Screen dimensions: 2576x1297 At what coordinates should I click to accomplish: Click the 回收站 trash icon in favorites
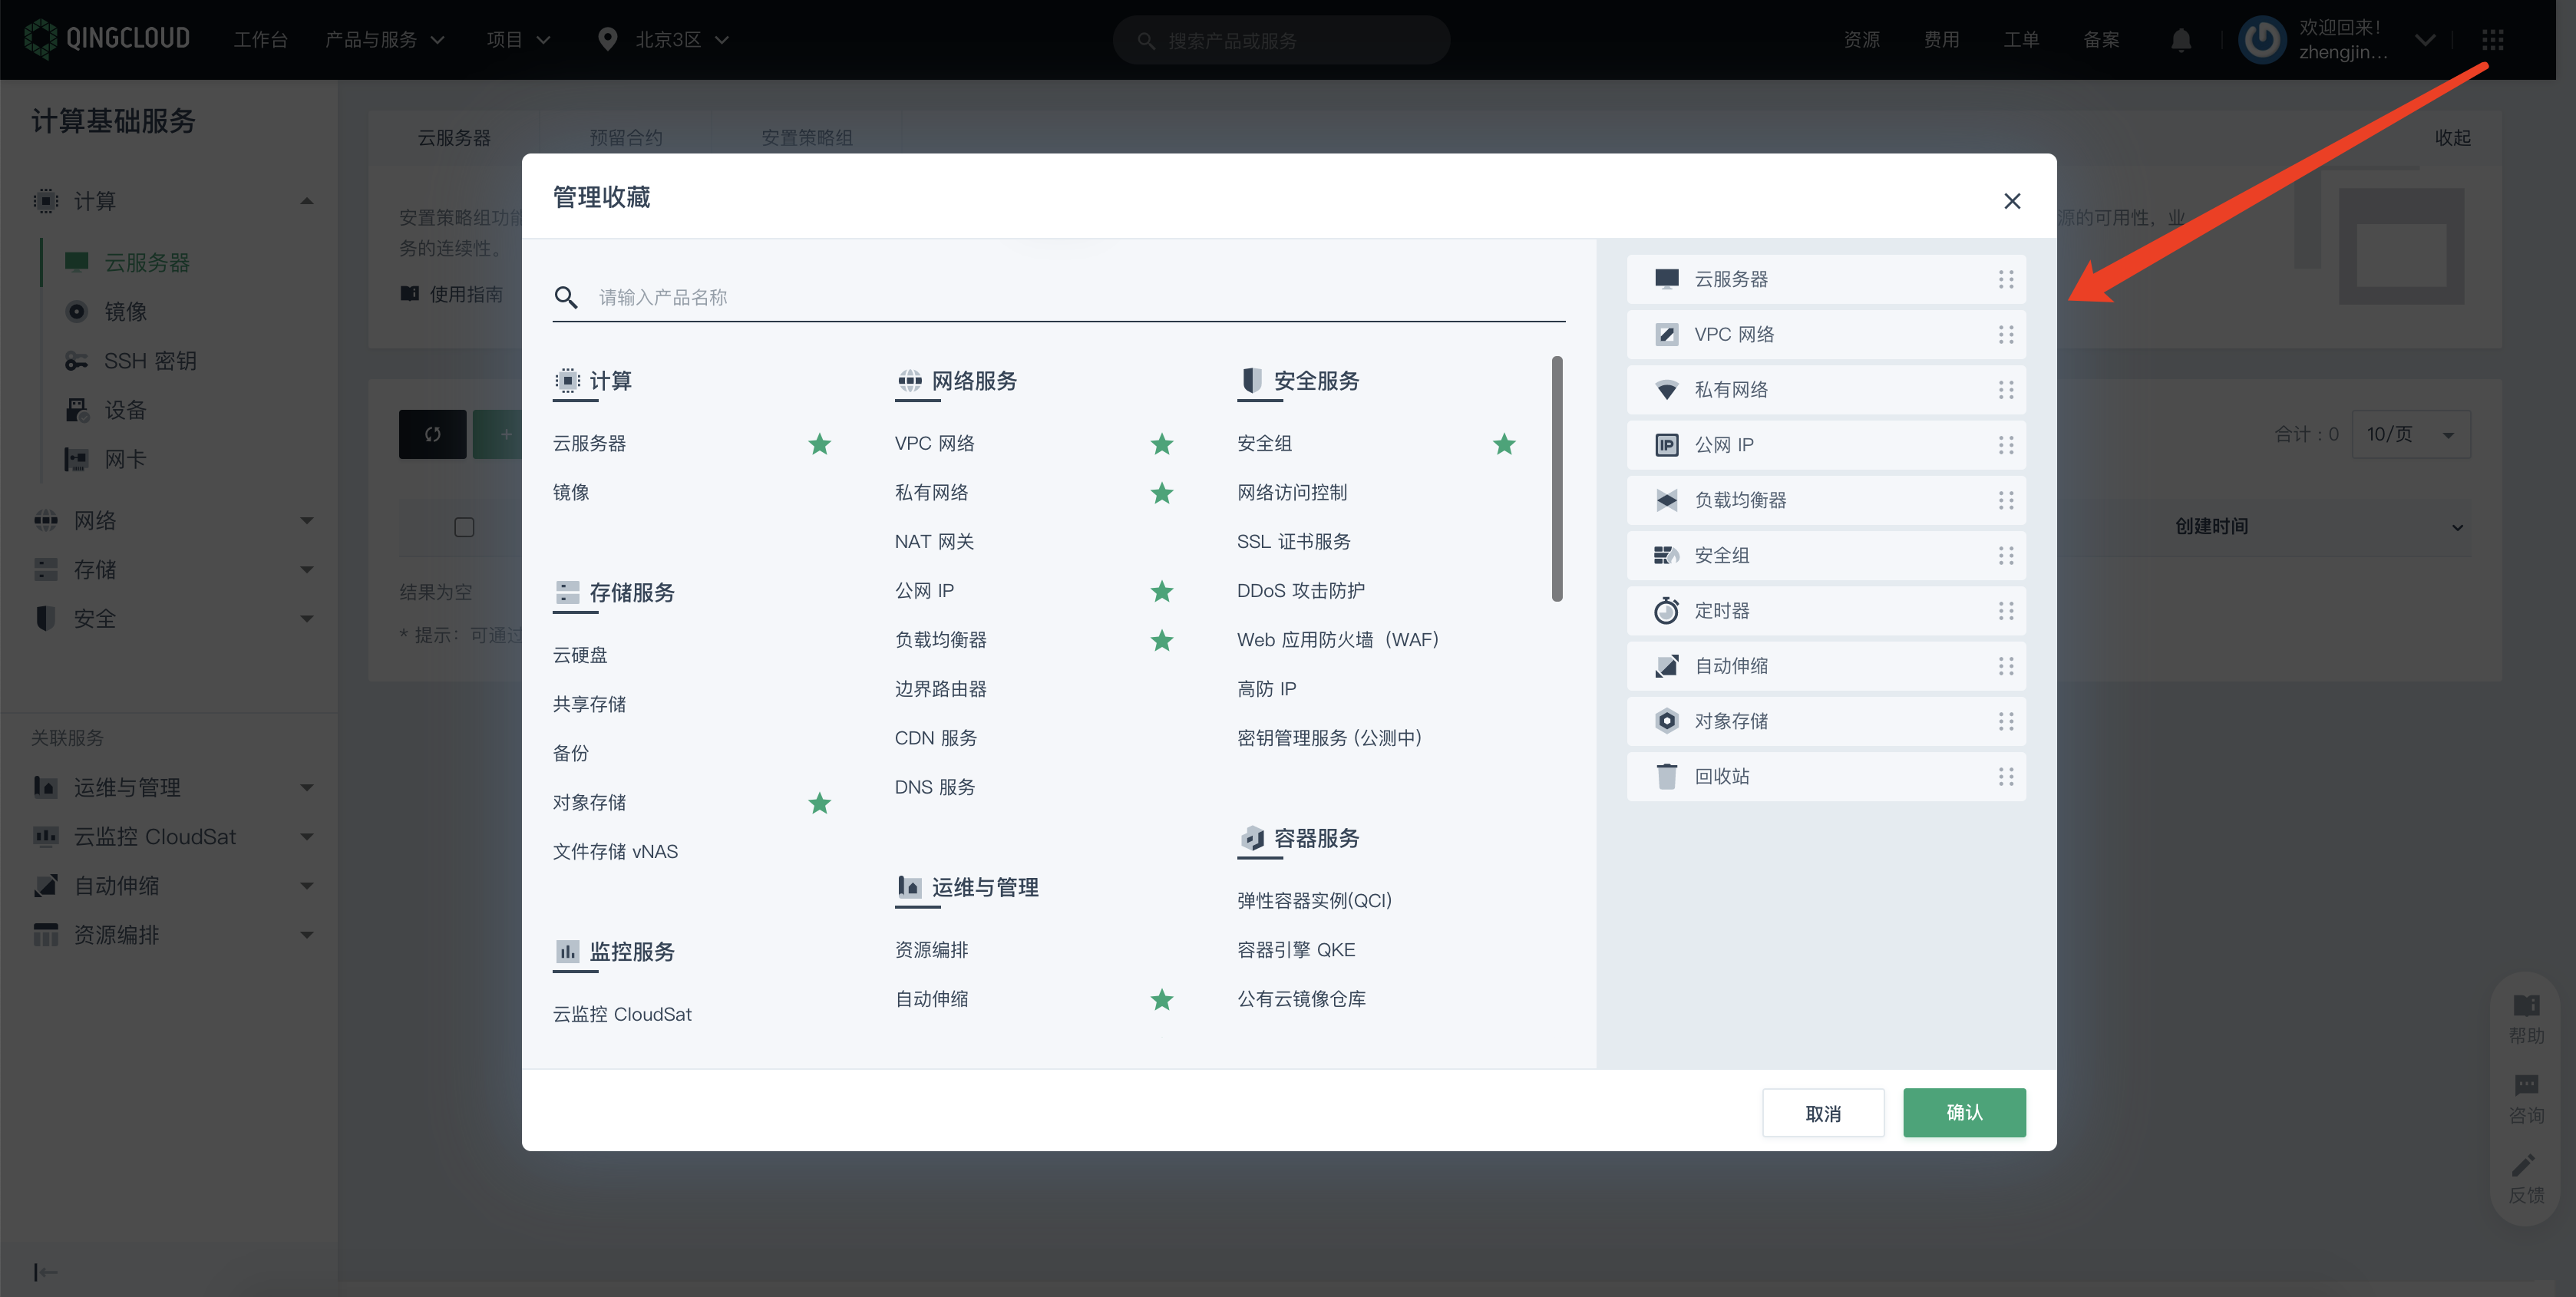[1666, 776]
